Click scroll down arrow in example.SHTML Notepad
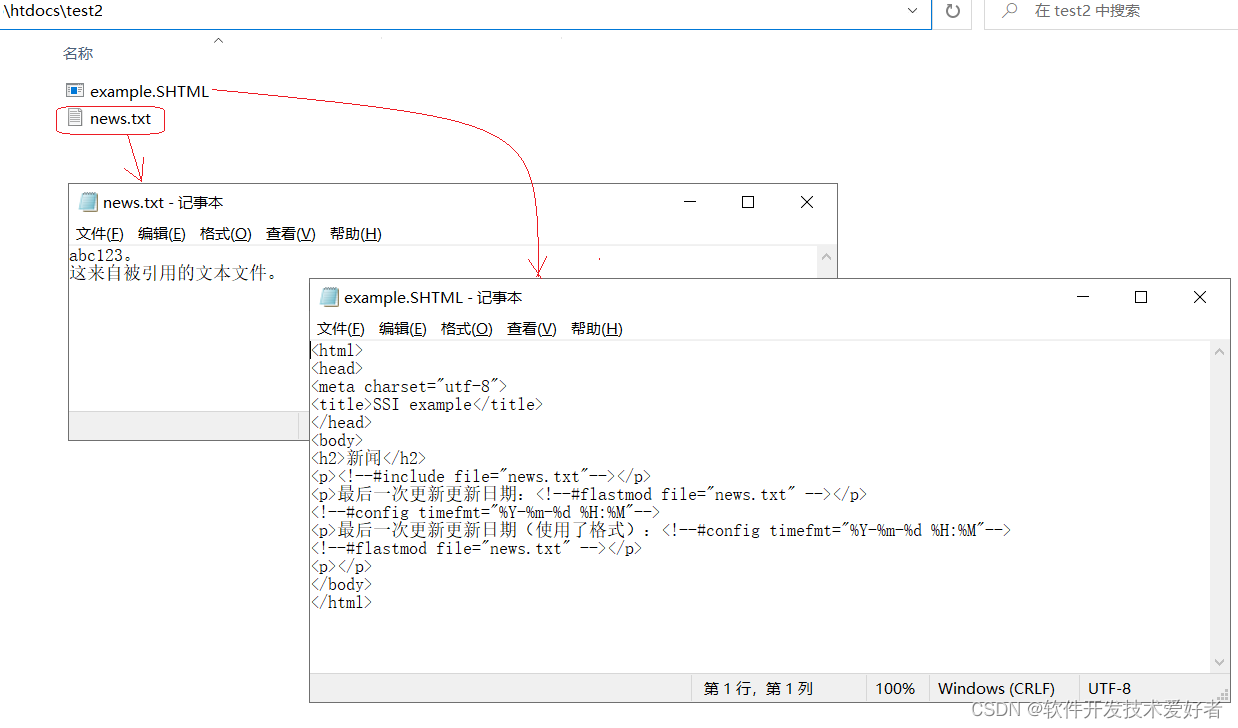 pyautogui.click(x=1219, y=662)
